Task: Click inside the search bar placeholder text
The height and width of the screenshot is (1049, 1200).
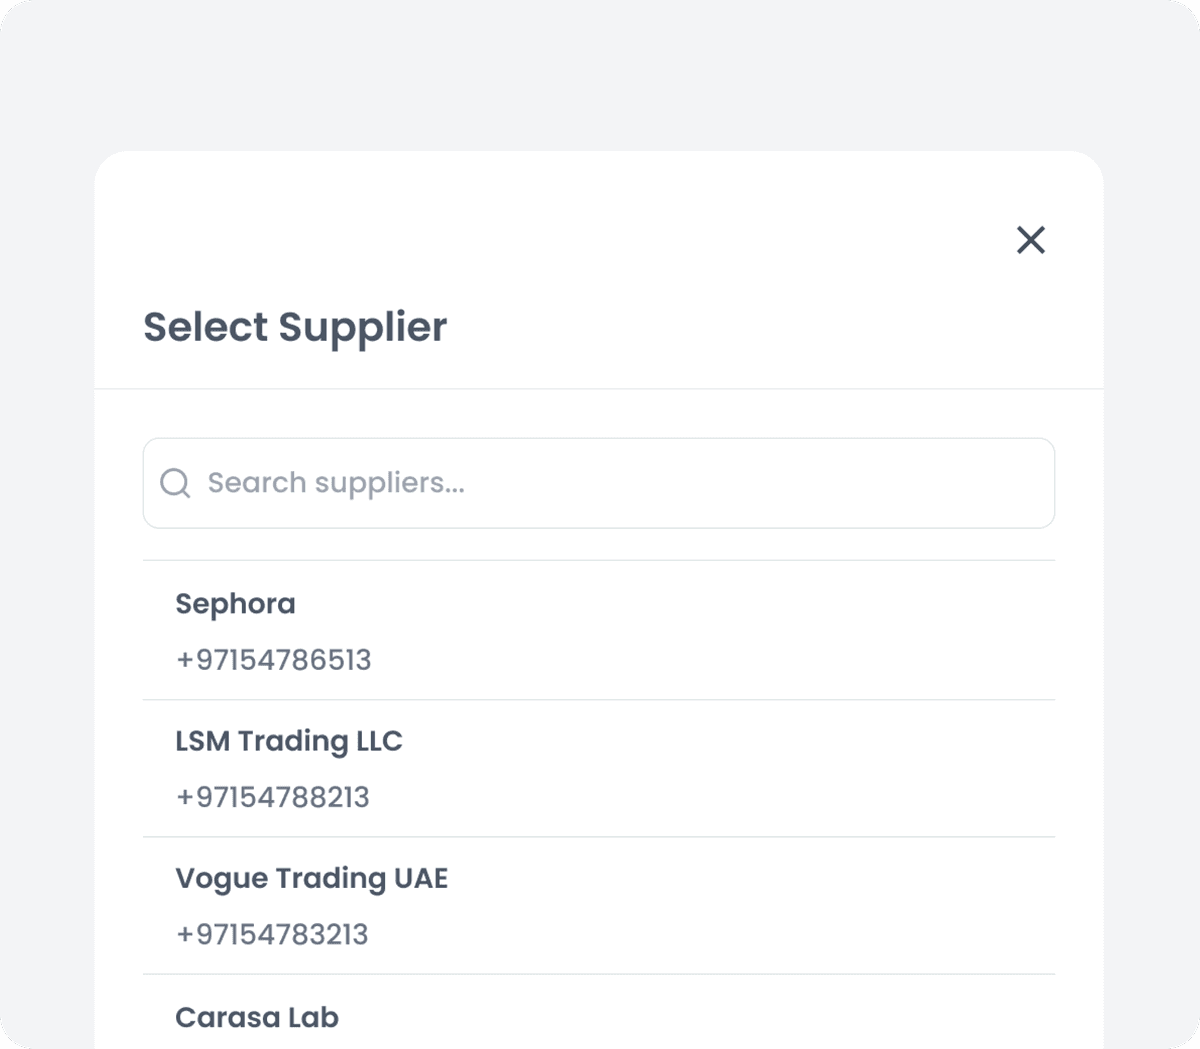Action: point(336,483)
